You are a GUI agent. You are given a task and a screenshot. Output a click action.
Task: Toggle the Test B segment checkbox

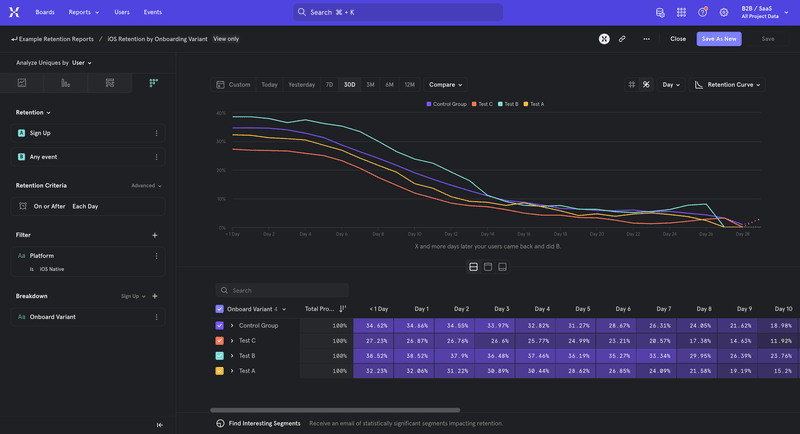(220, 355)
